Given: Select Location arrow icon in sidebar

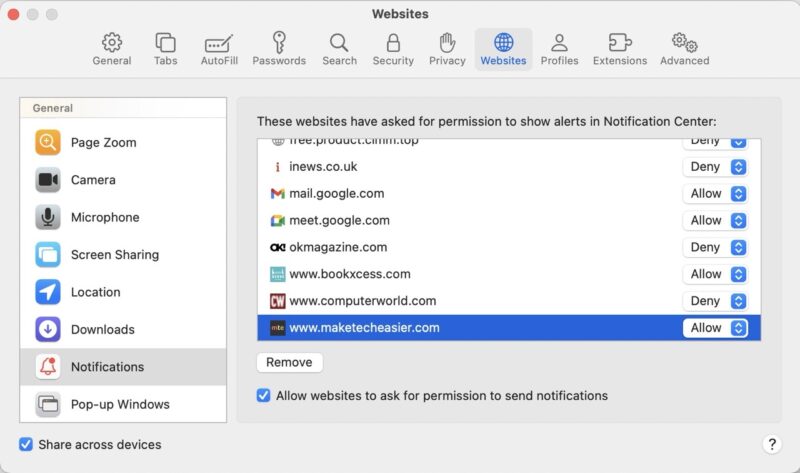Looking at the screenshot, I should click(47, 292).
